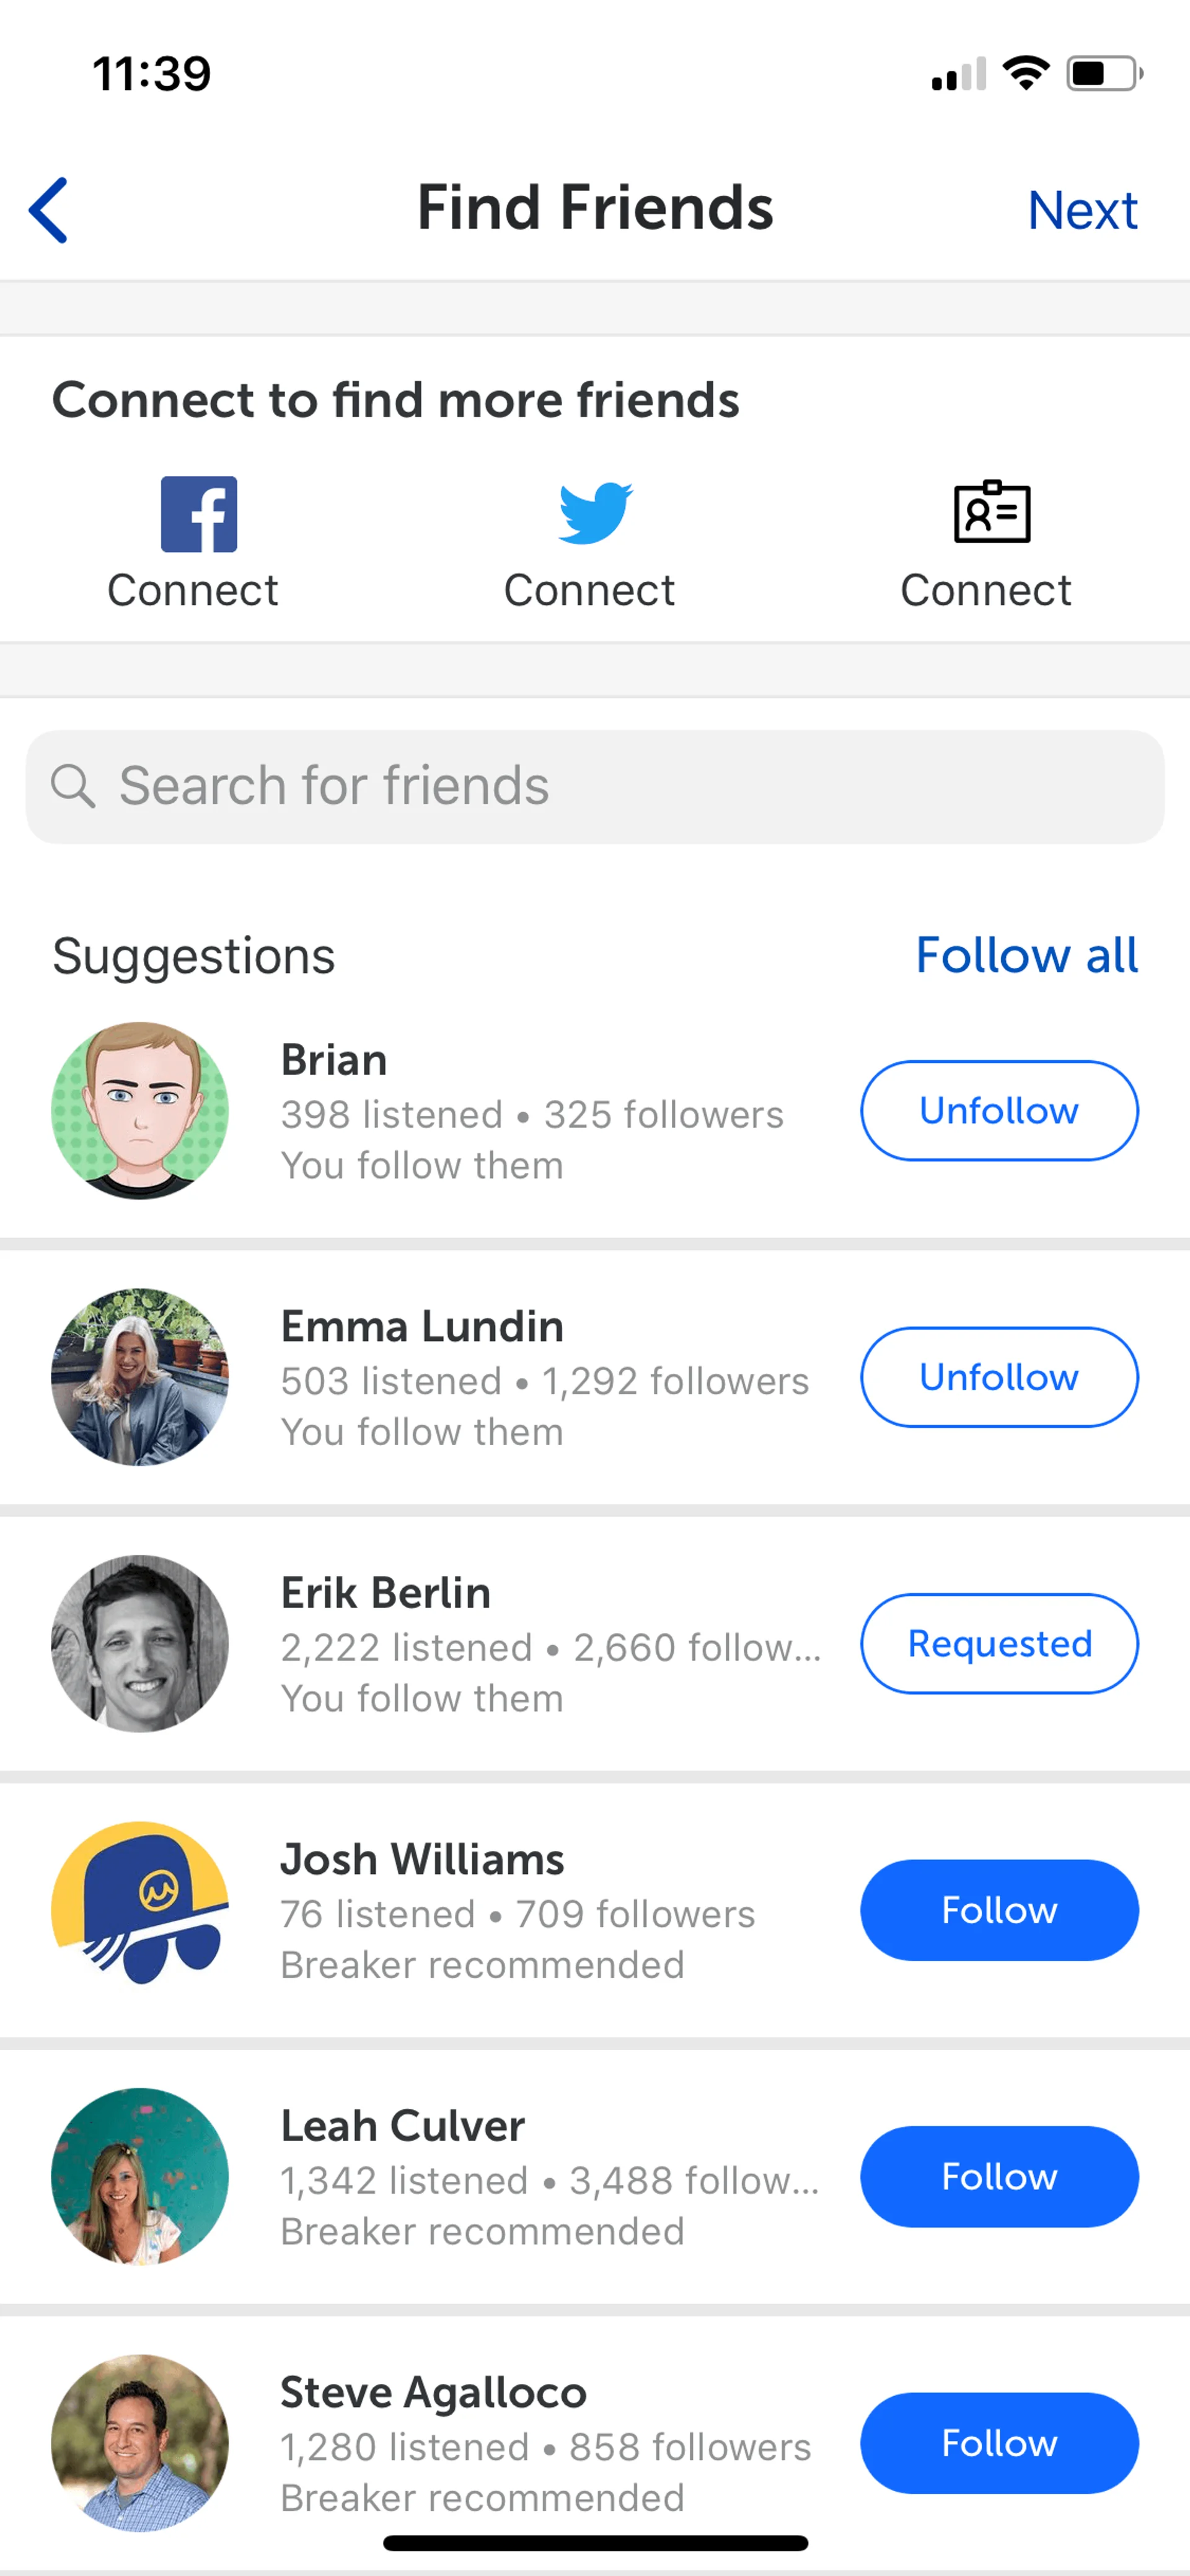Open Brian's profile avatar
Screen dimensions: 1190x2576
click(140, 1110)
